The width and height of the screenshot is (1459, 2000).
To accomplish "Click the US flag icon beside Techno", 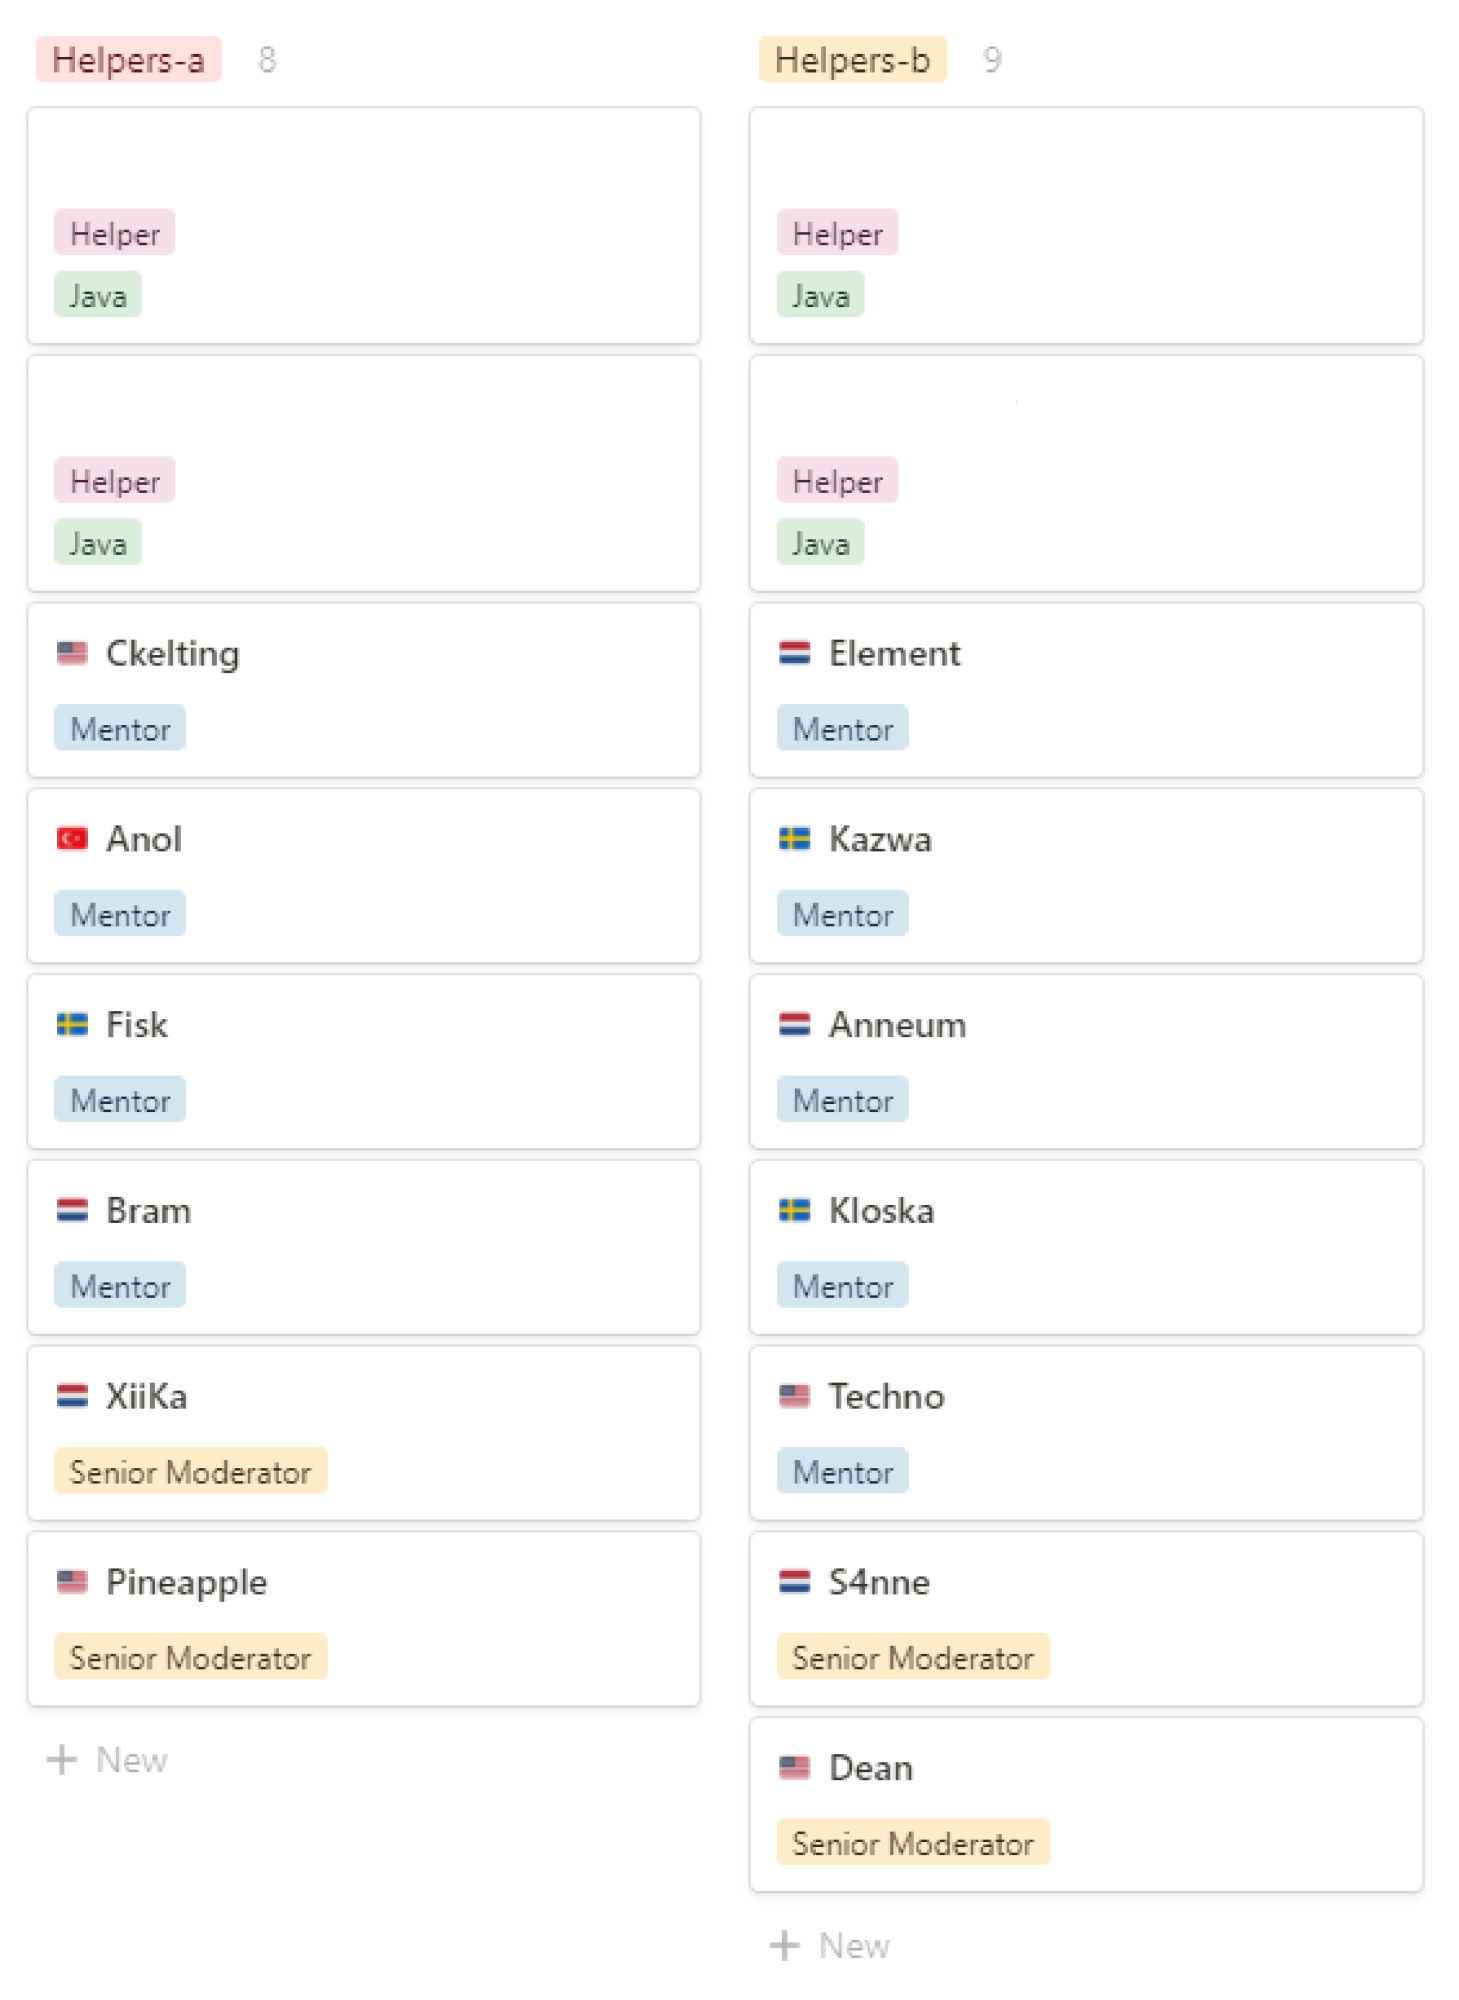I will click(795, 1396).
